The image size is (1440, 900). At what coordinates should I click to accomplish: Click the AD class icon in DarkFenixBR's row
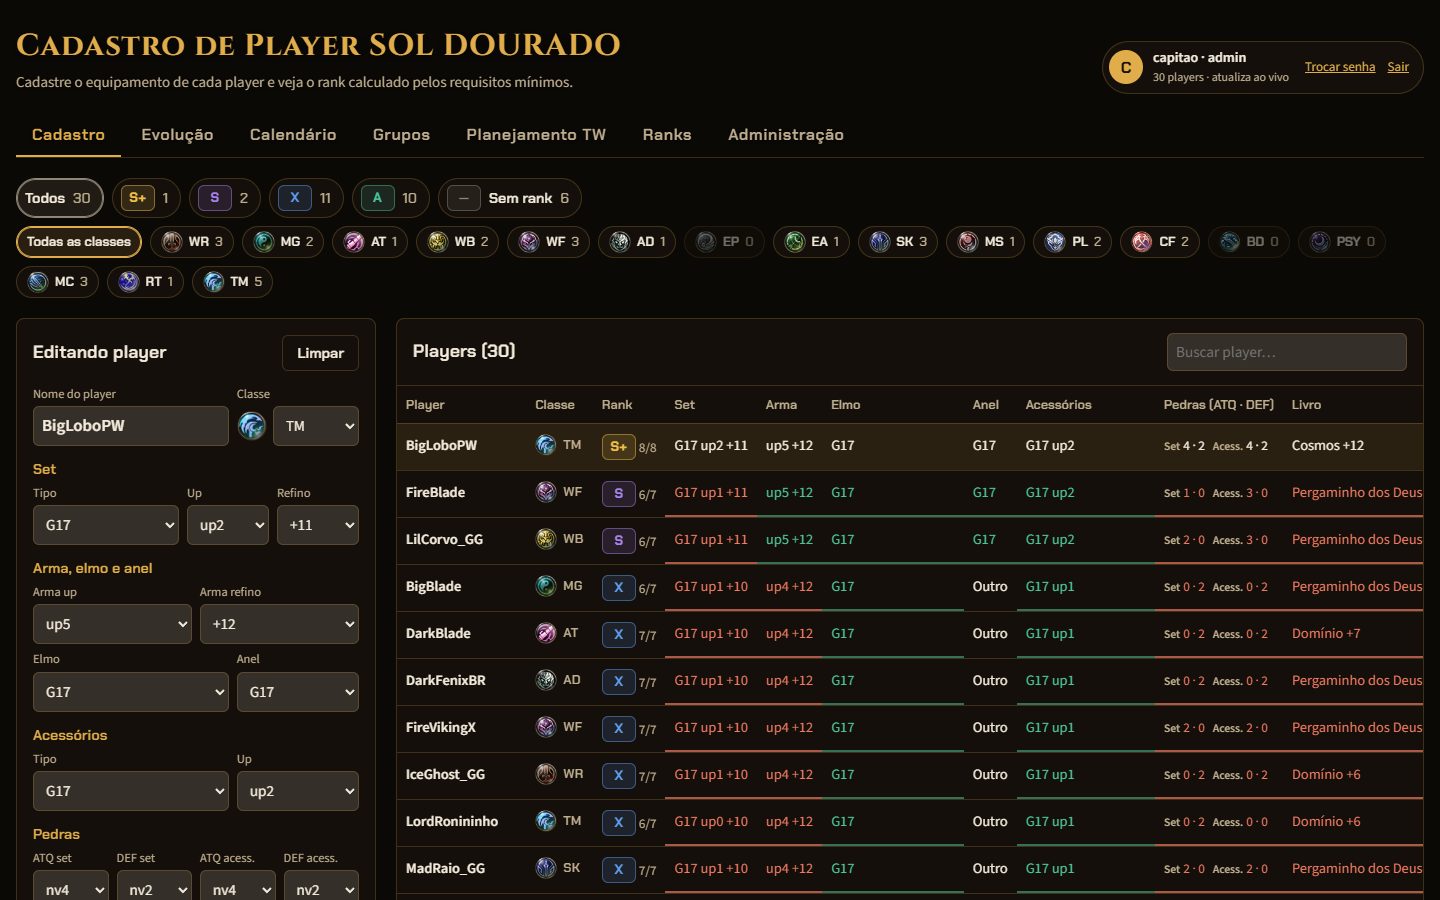tap(546, 680)
